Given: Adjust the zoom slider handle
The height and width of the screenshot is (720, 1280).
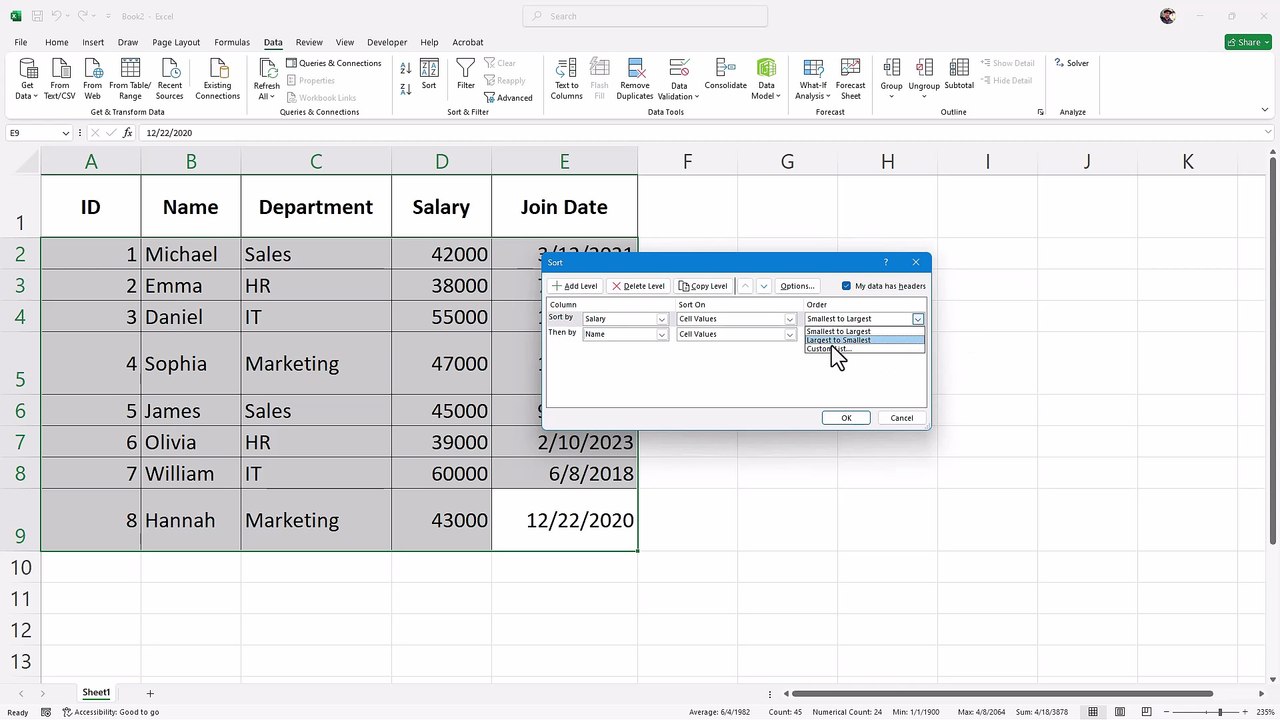Looking at the screenshot, I should point(1219,712).
